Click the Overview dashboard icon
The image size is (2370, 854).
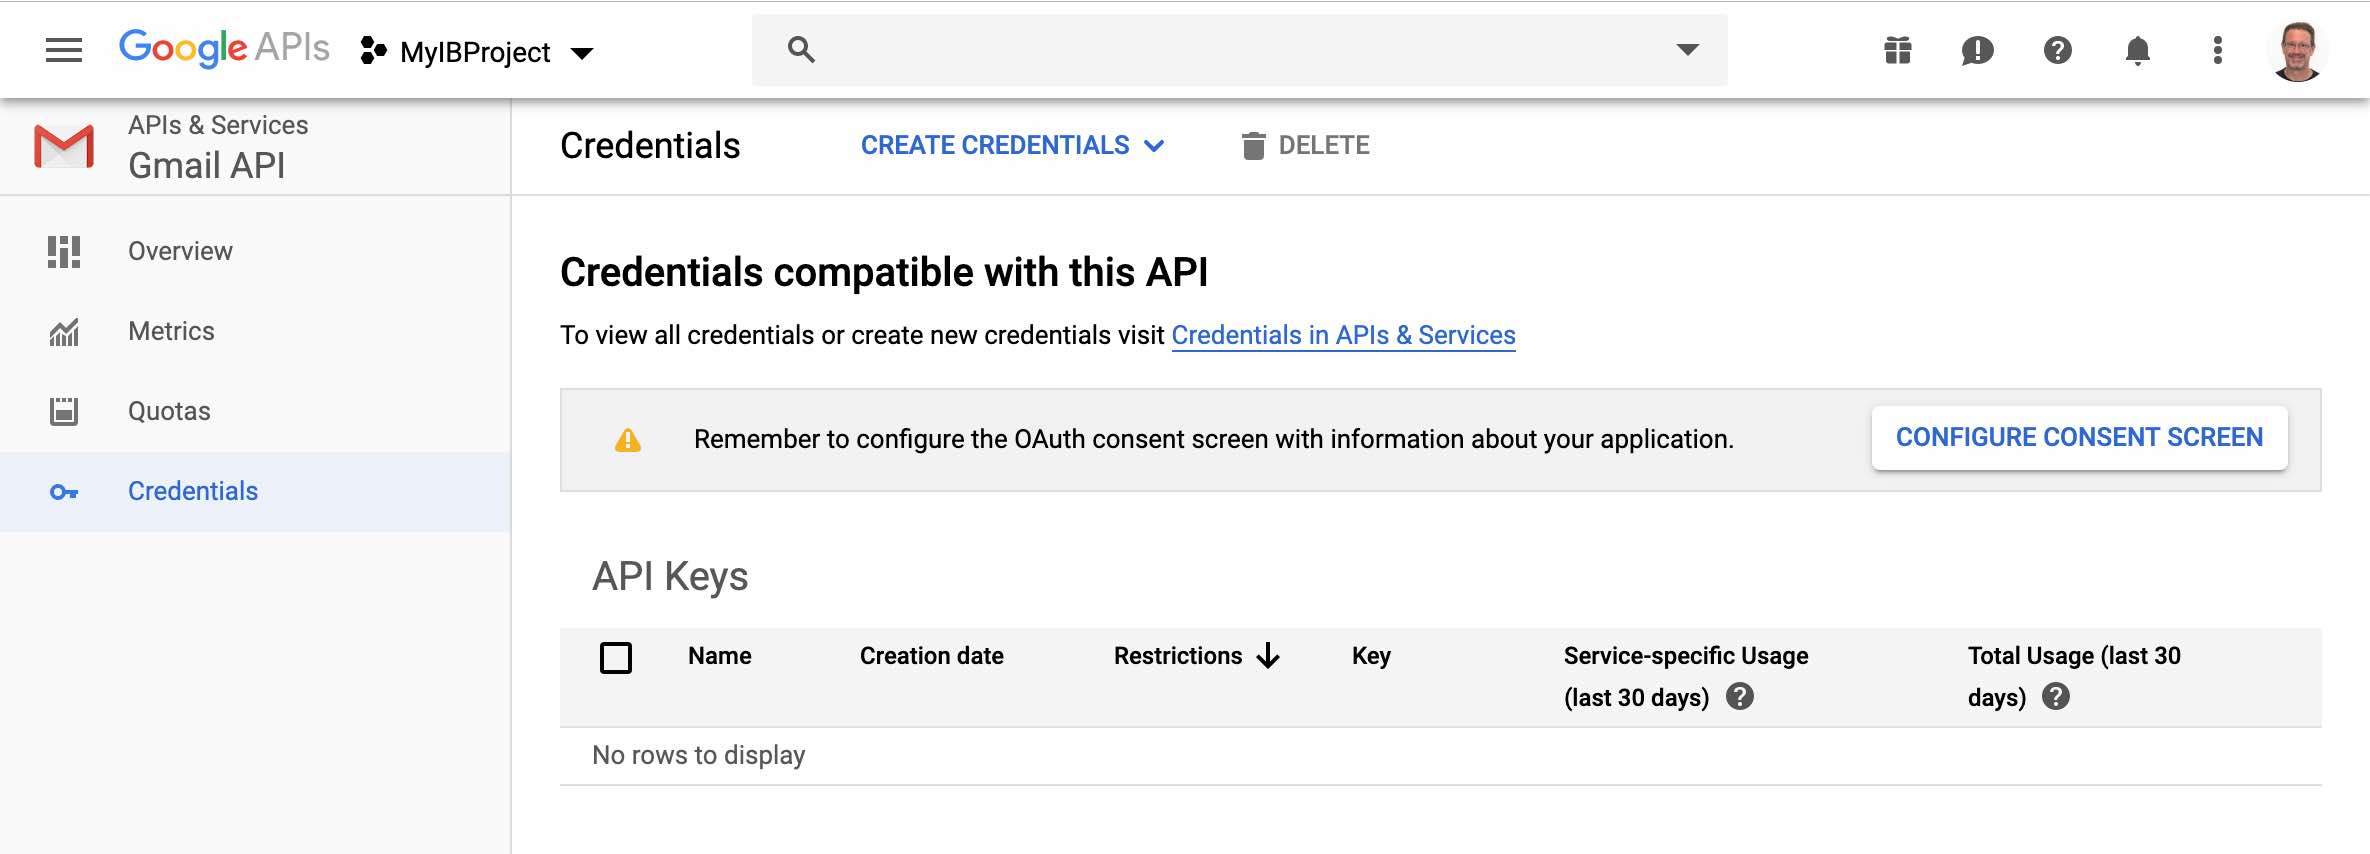(x=64, y=251)
